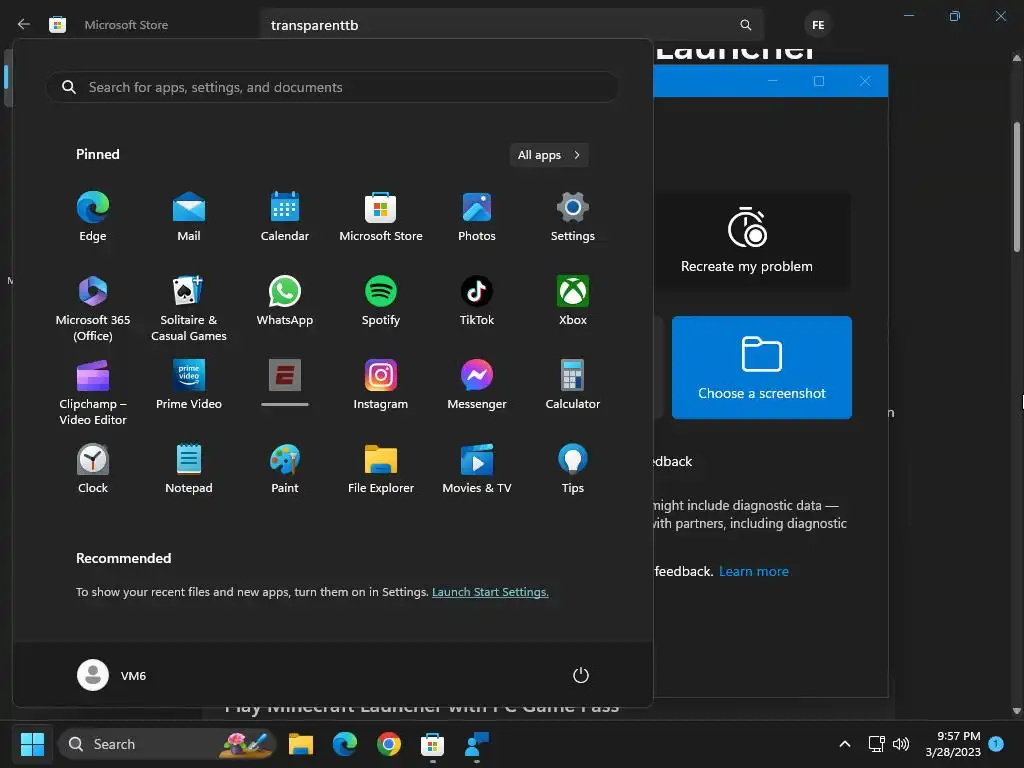Launch Messenger

[x=477, y=385]
